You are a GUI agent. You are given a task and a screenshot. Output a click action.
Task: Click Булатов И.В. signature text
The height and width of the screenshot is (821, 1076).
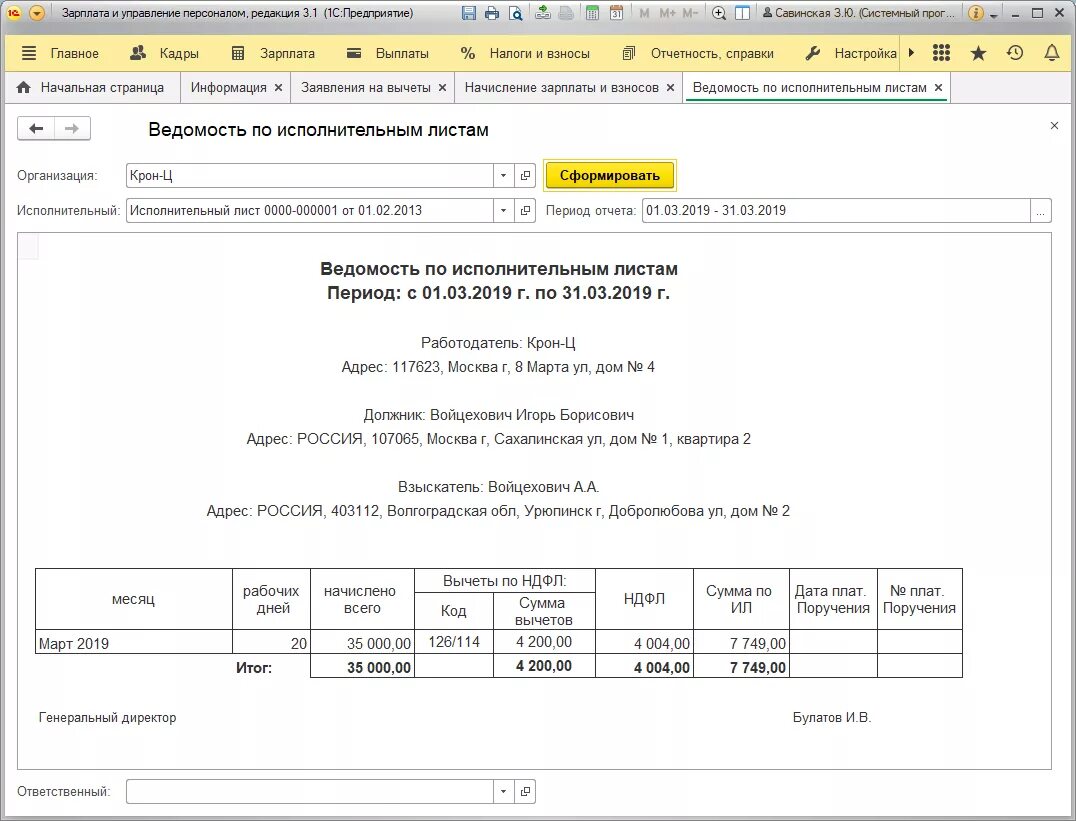point(832,717)
